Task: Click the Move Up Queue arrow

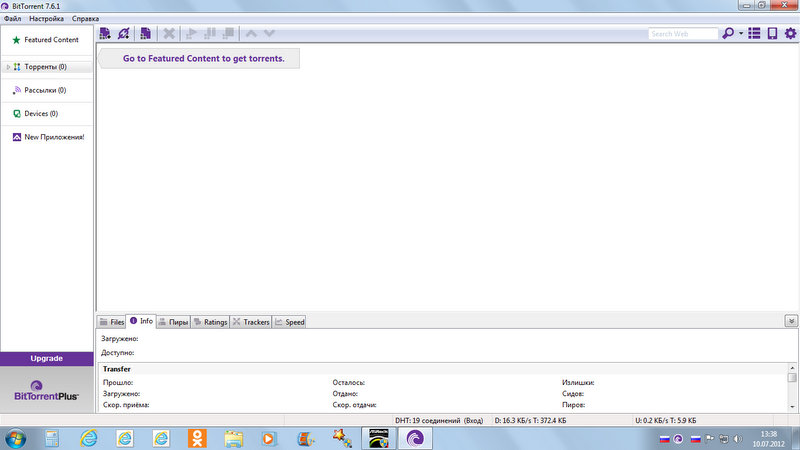Action: (251, 34)
